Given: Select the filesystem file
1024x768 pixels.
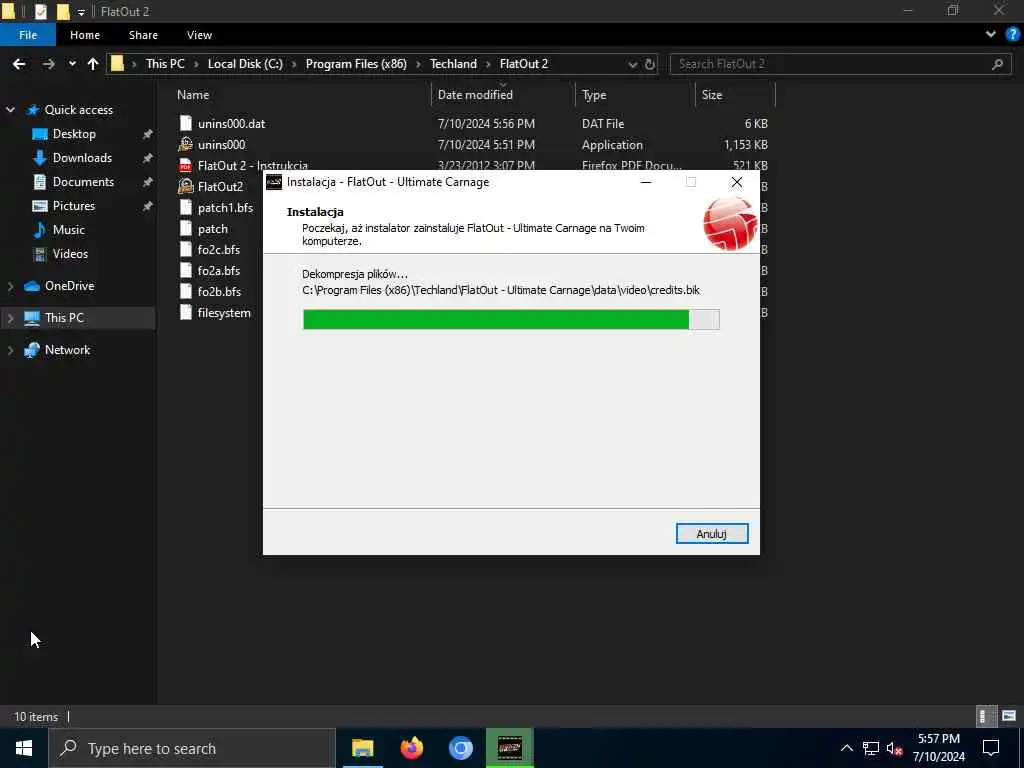Looking at the screenshot, I should [224, 313].
